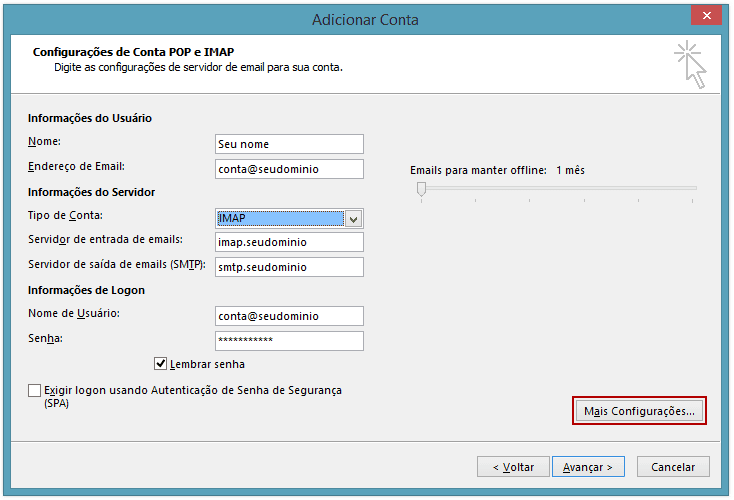The width and height of the screenshot is (734, 500).
Task: Enable Exigir logon usando SPA checkbox
Action: click(x=34, y=390)
